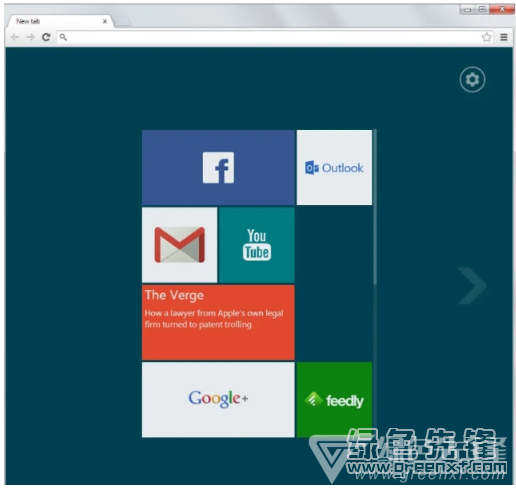Reload the page with the refresh button

pyautogui.click(x=46, y=37)
